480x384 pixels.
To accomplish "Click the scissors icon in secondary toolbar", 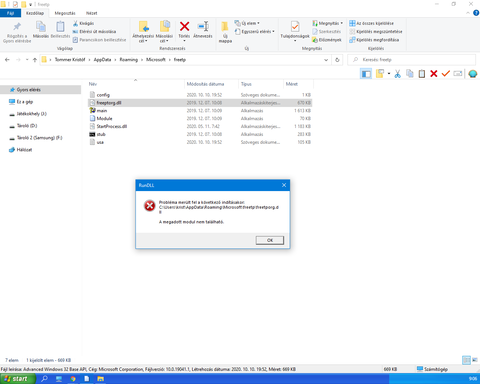I will click(x=397, y=74).
